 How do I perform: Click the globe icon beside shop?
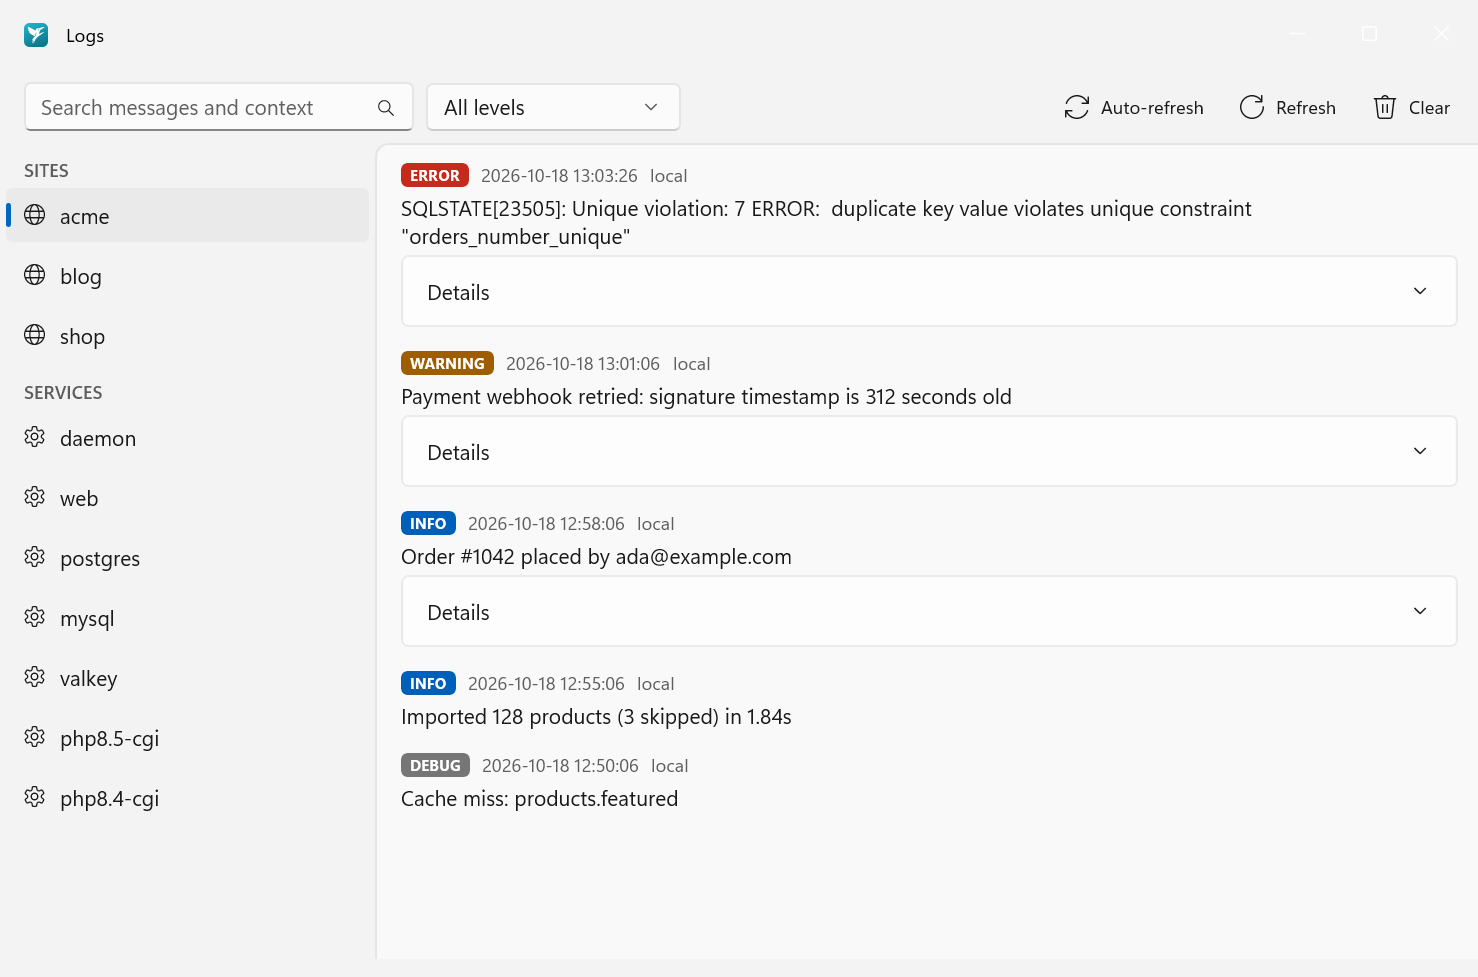click(35, 335)
